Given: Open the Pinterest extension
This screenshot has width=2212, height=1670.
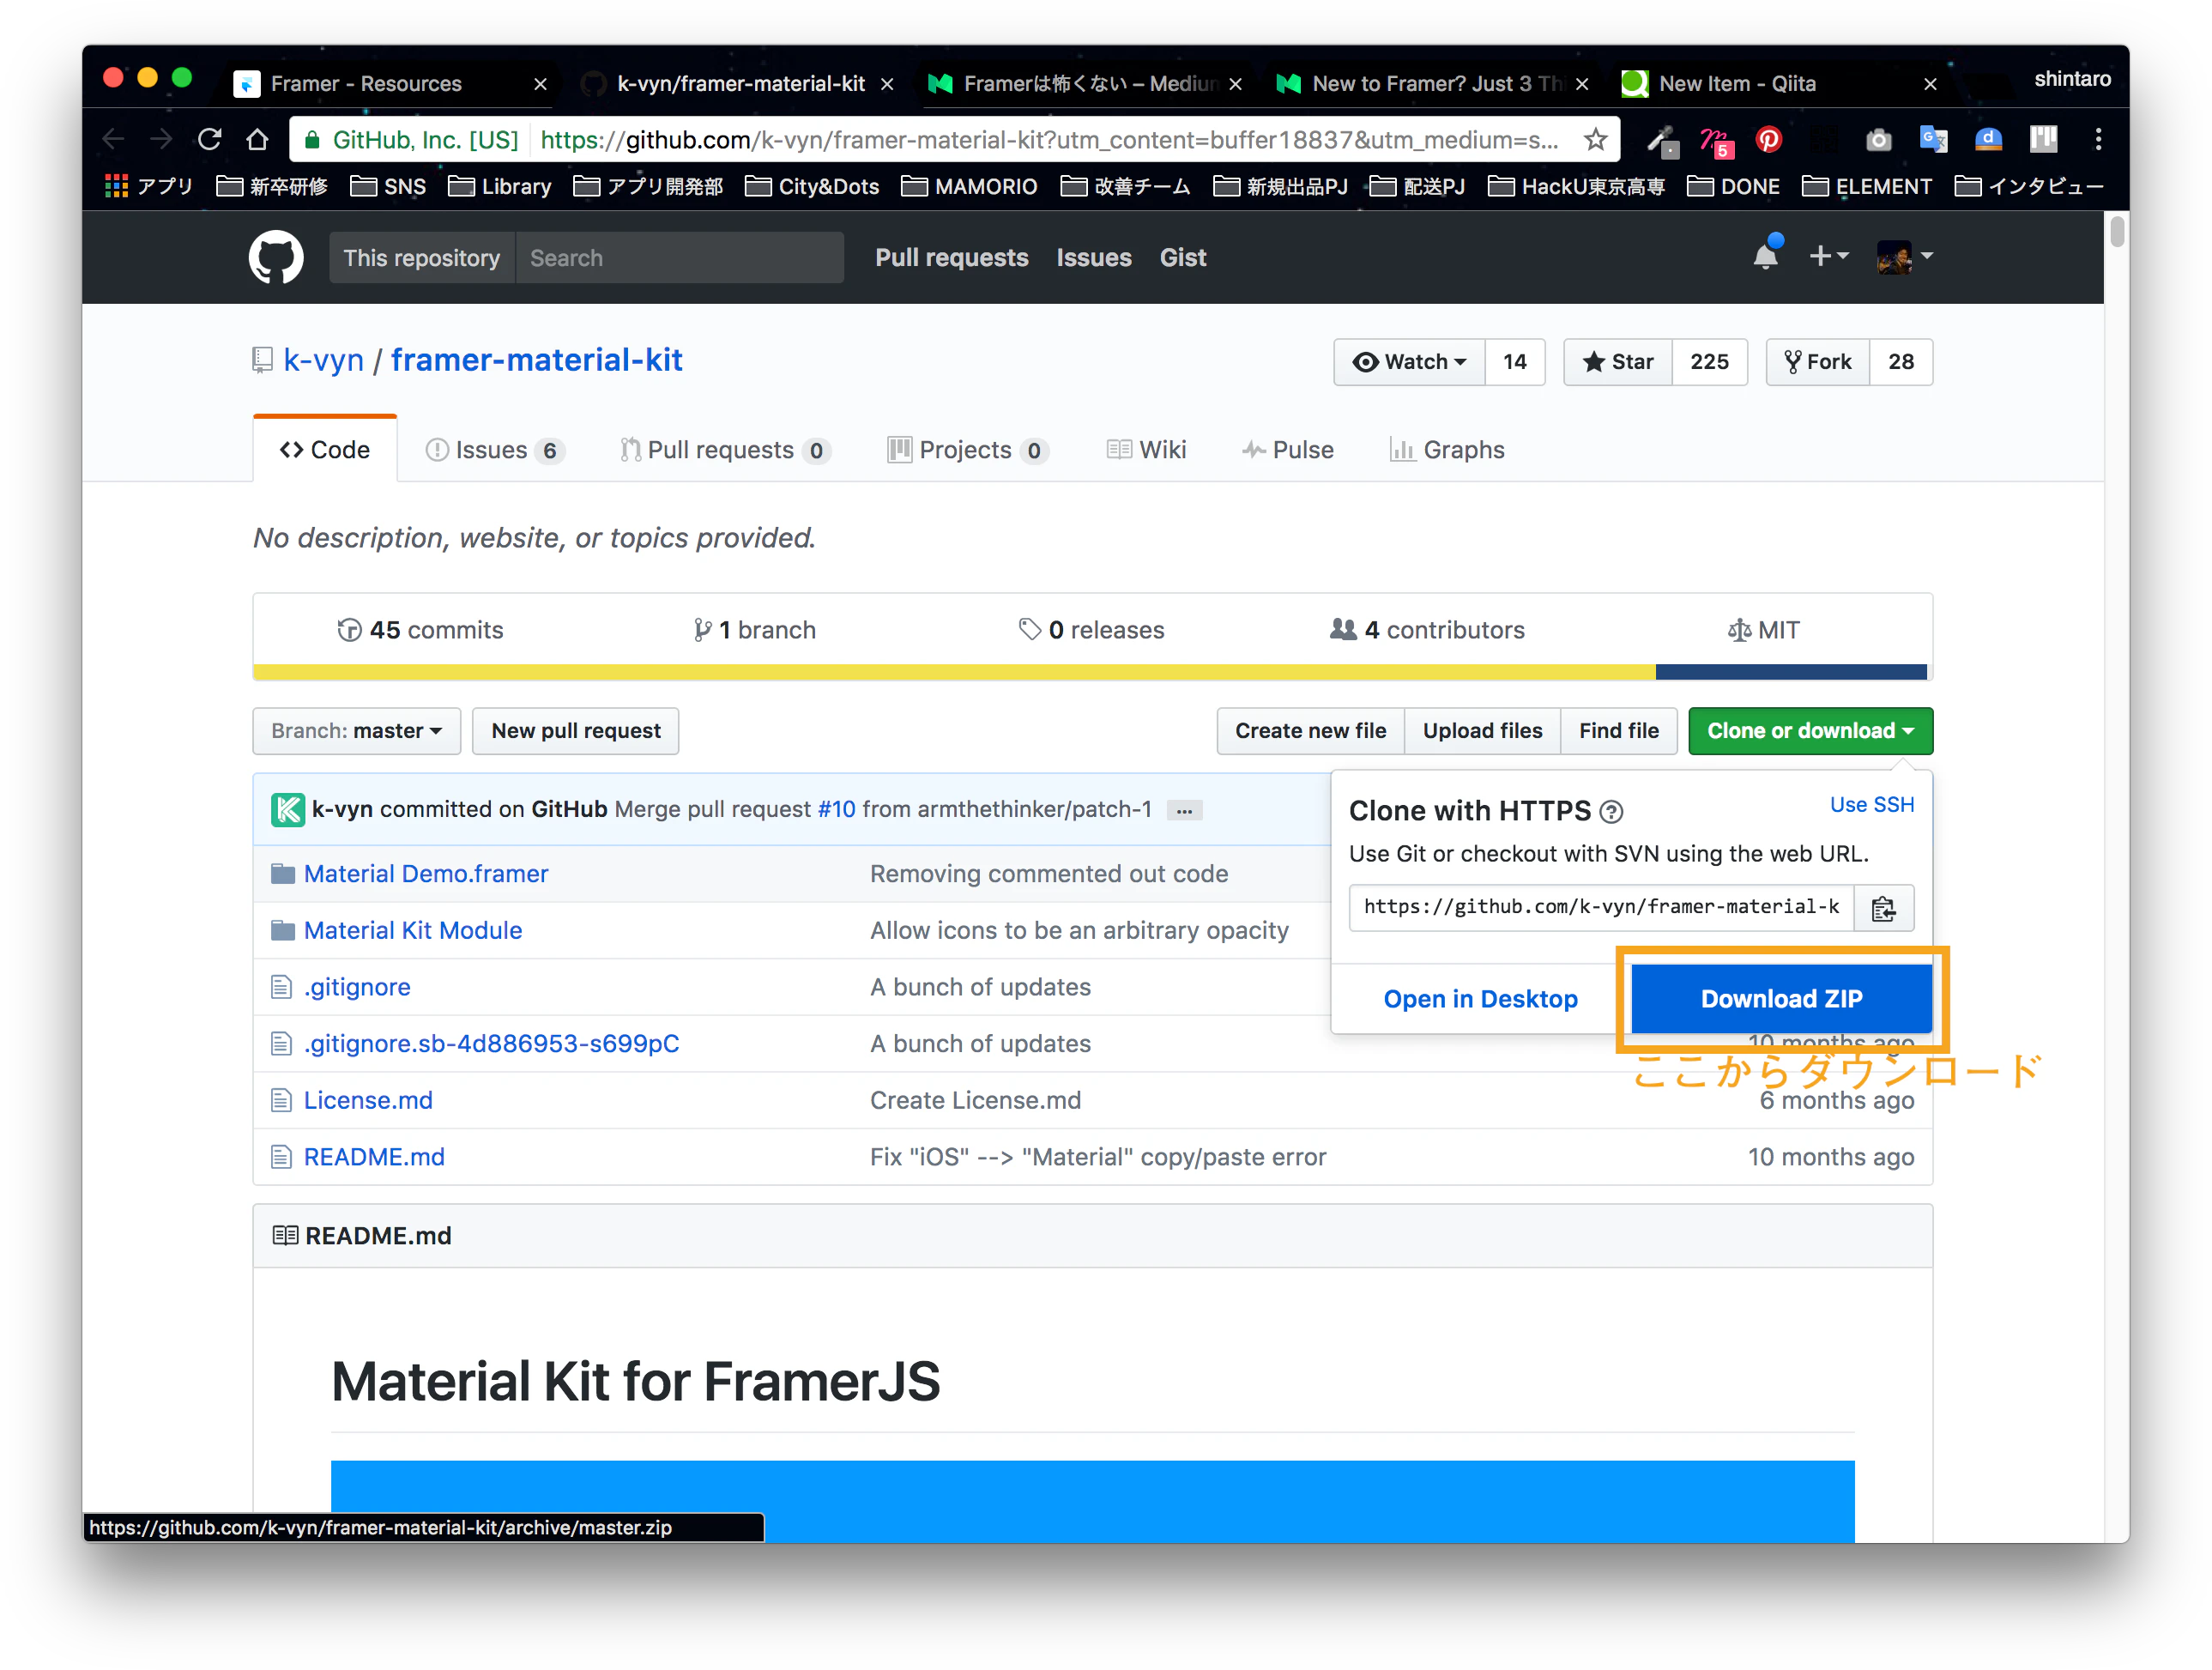Looking at the screenshot, I should 1769,140.
